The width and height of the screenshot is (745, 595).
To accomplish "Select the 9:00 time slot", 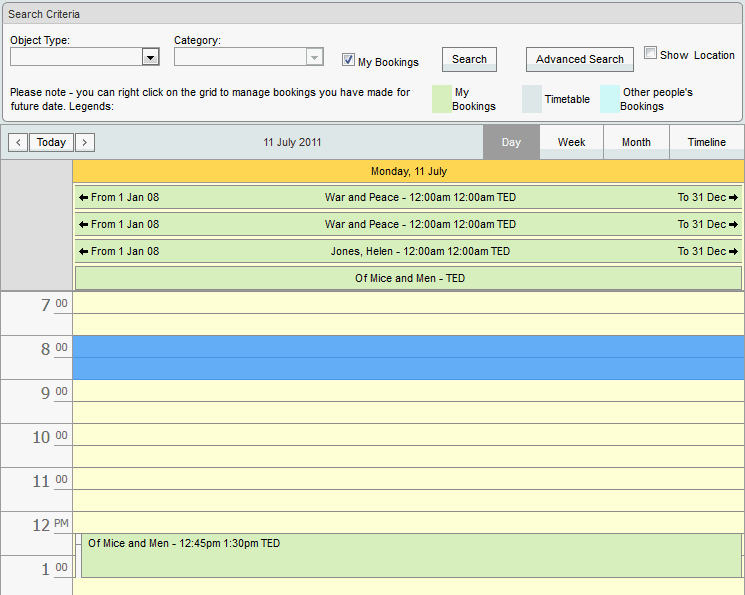I will 409,391.
